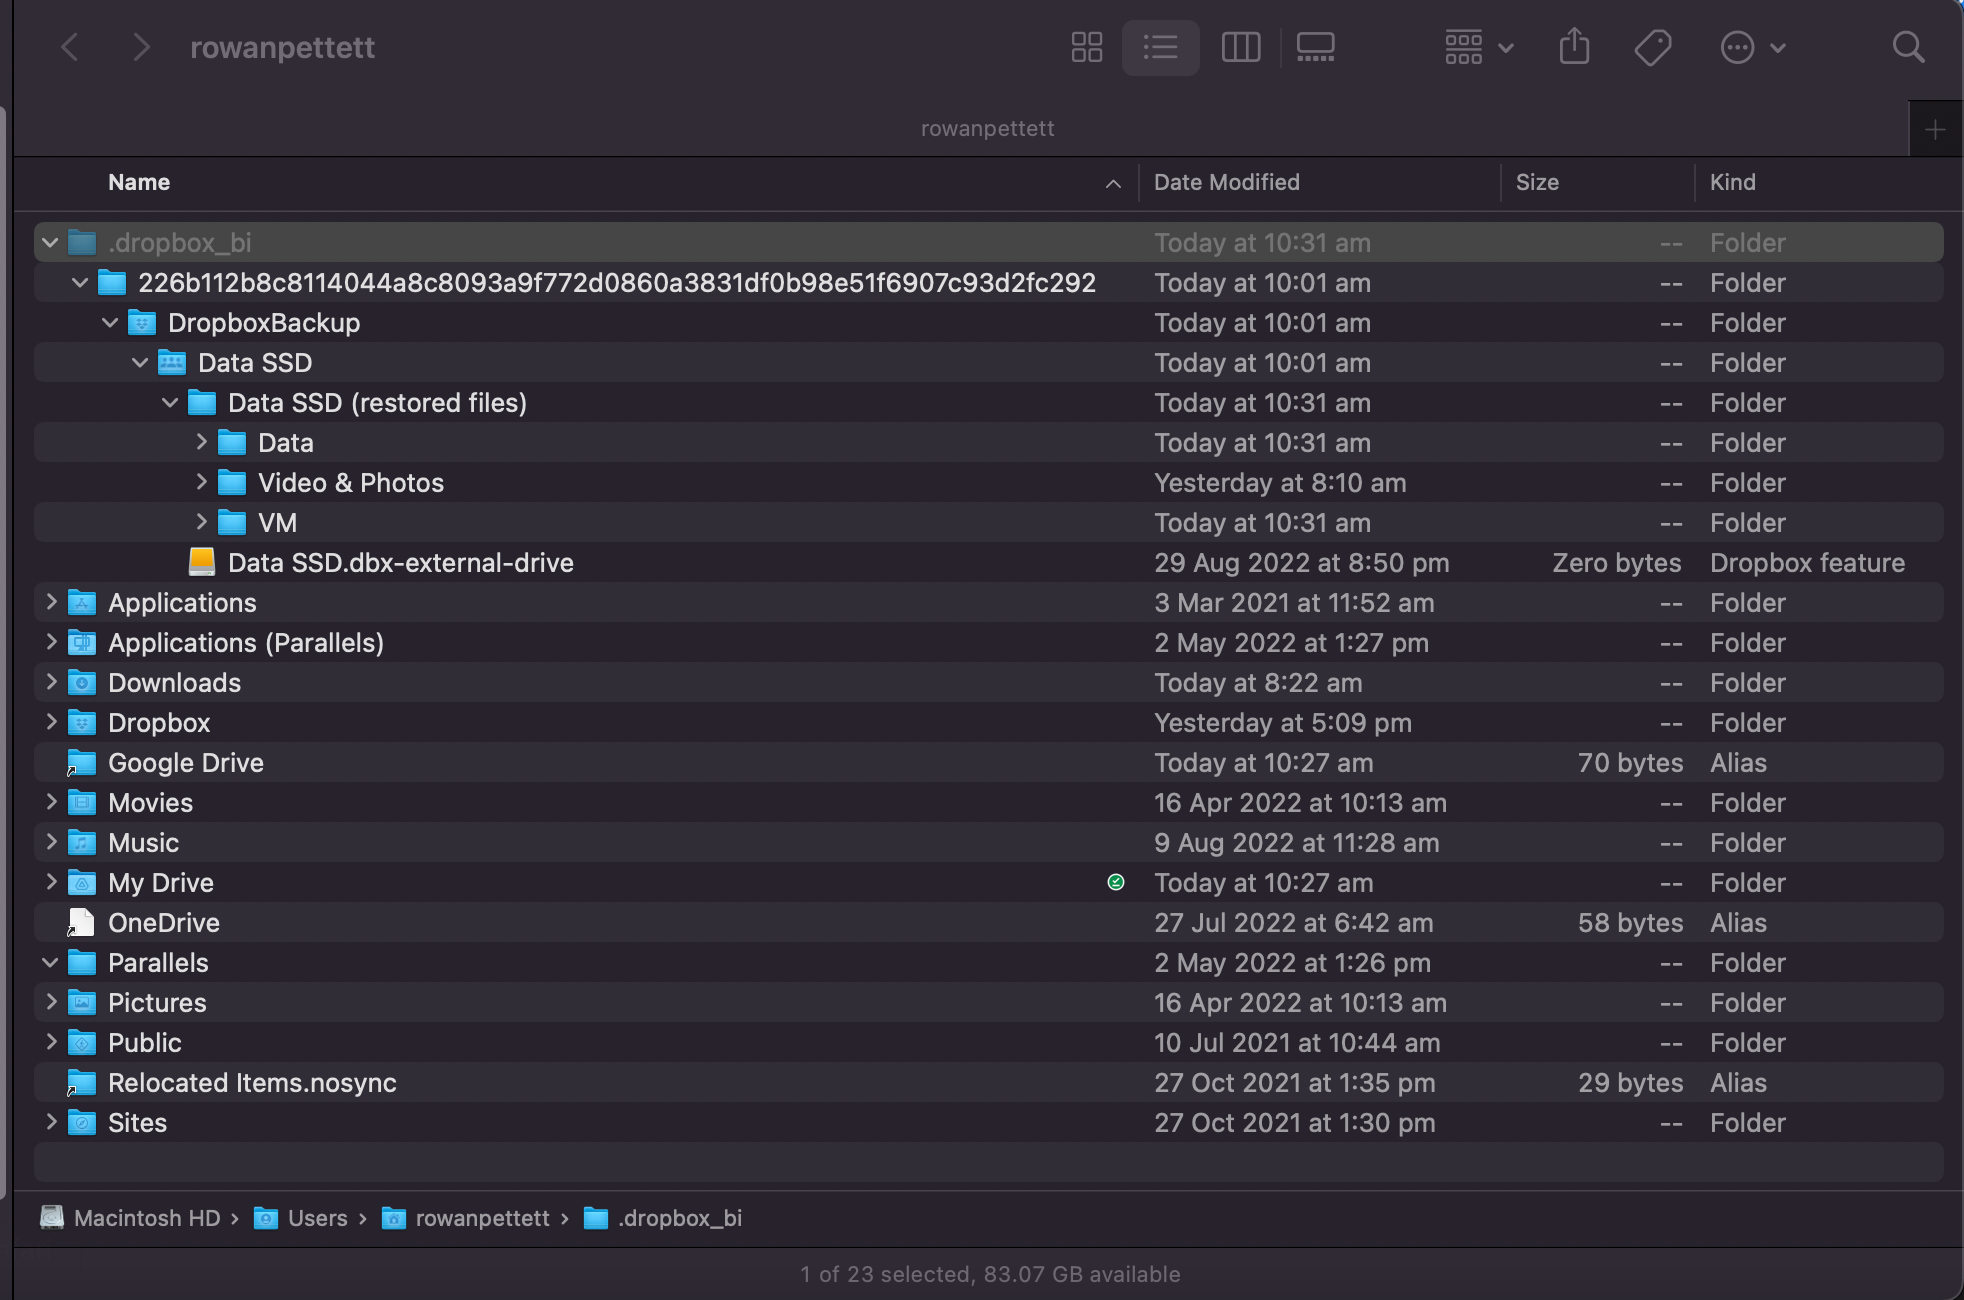Image resolution: width=1964 pixels, height=1300 pixels.
Task: Collapse the .dropbox_bi folder
Action: click(x=50, y=242)
